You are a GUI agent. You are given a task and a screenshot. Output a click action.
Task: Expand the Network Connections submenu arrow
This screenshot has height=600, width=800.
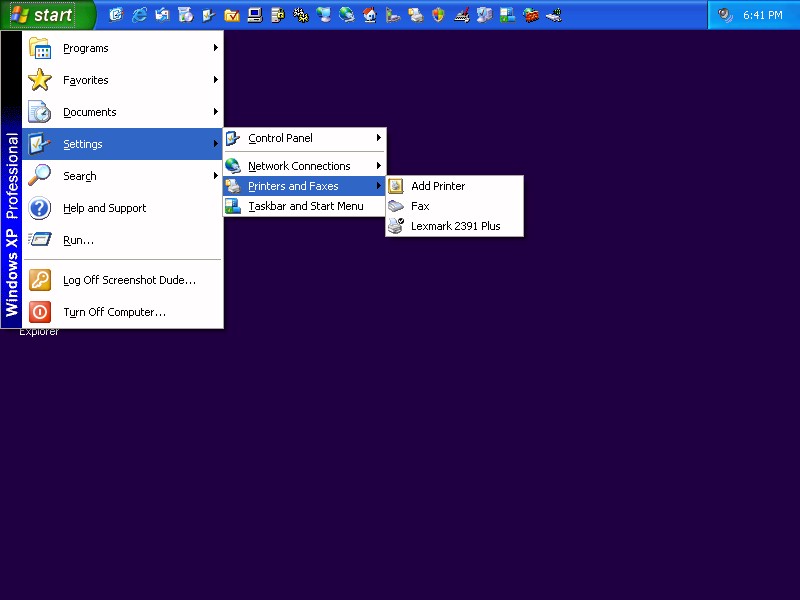click(x=378, y=166)
